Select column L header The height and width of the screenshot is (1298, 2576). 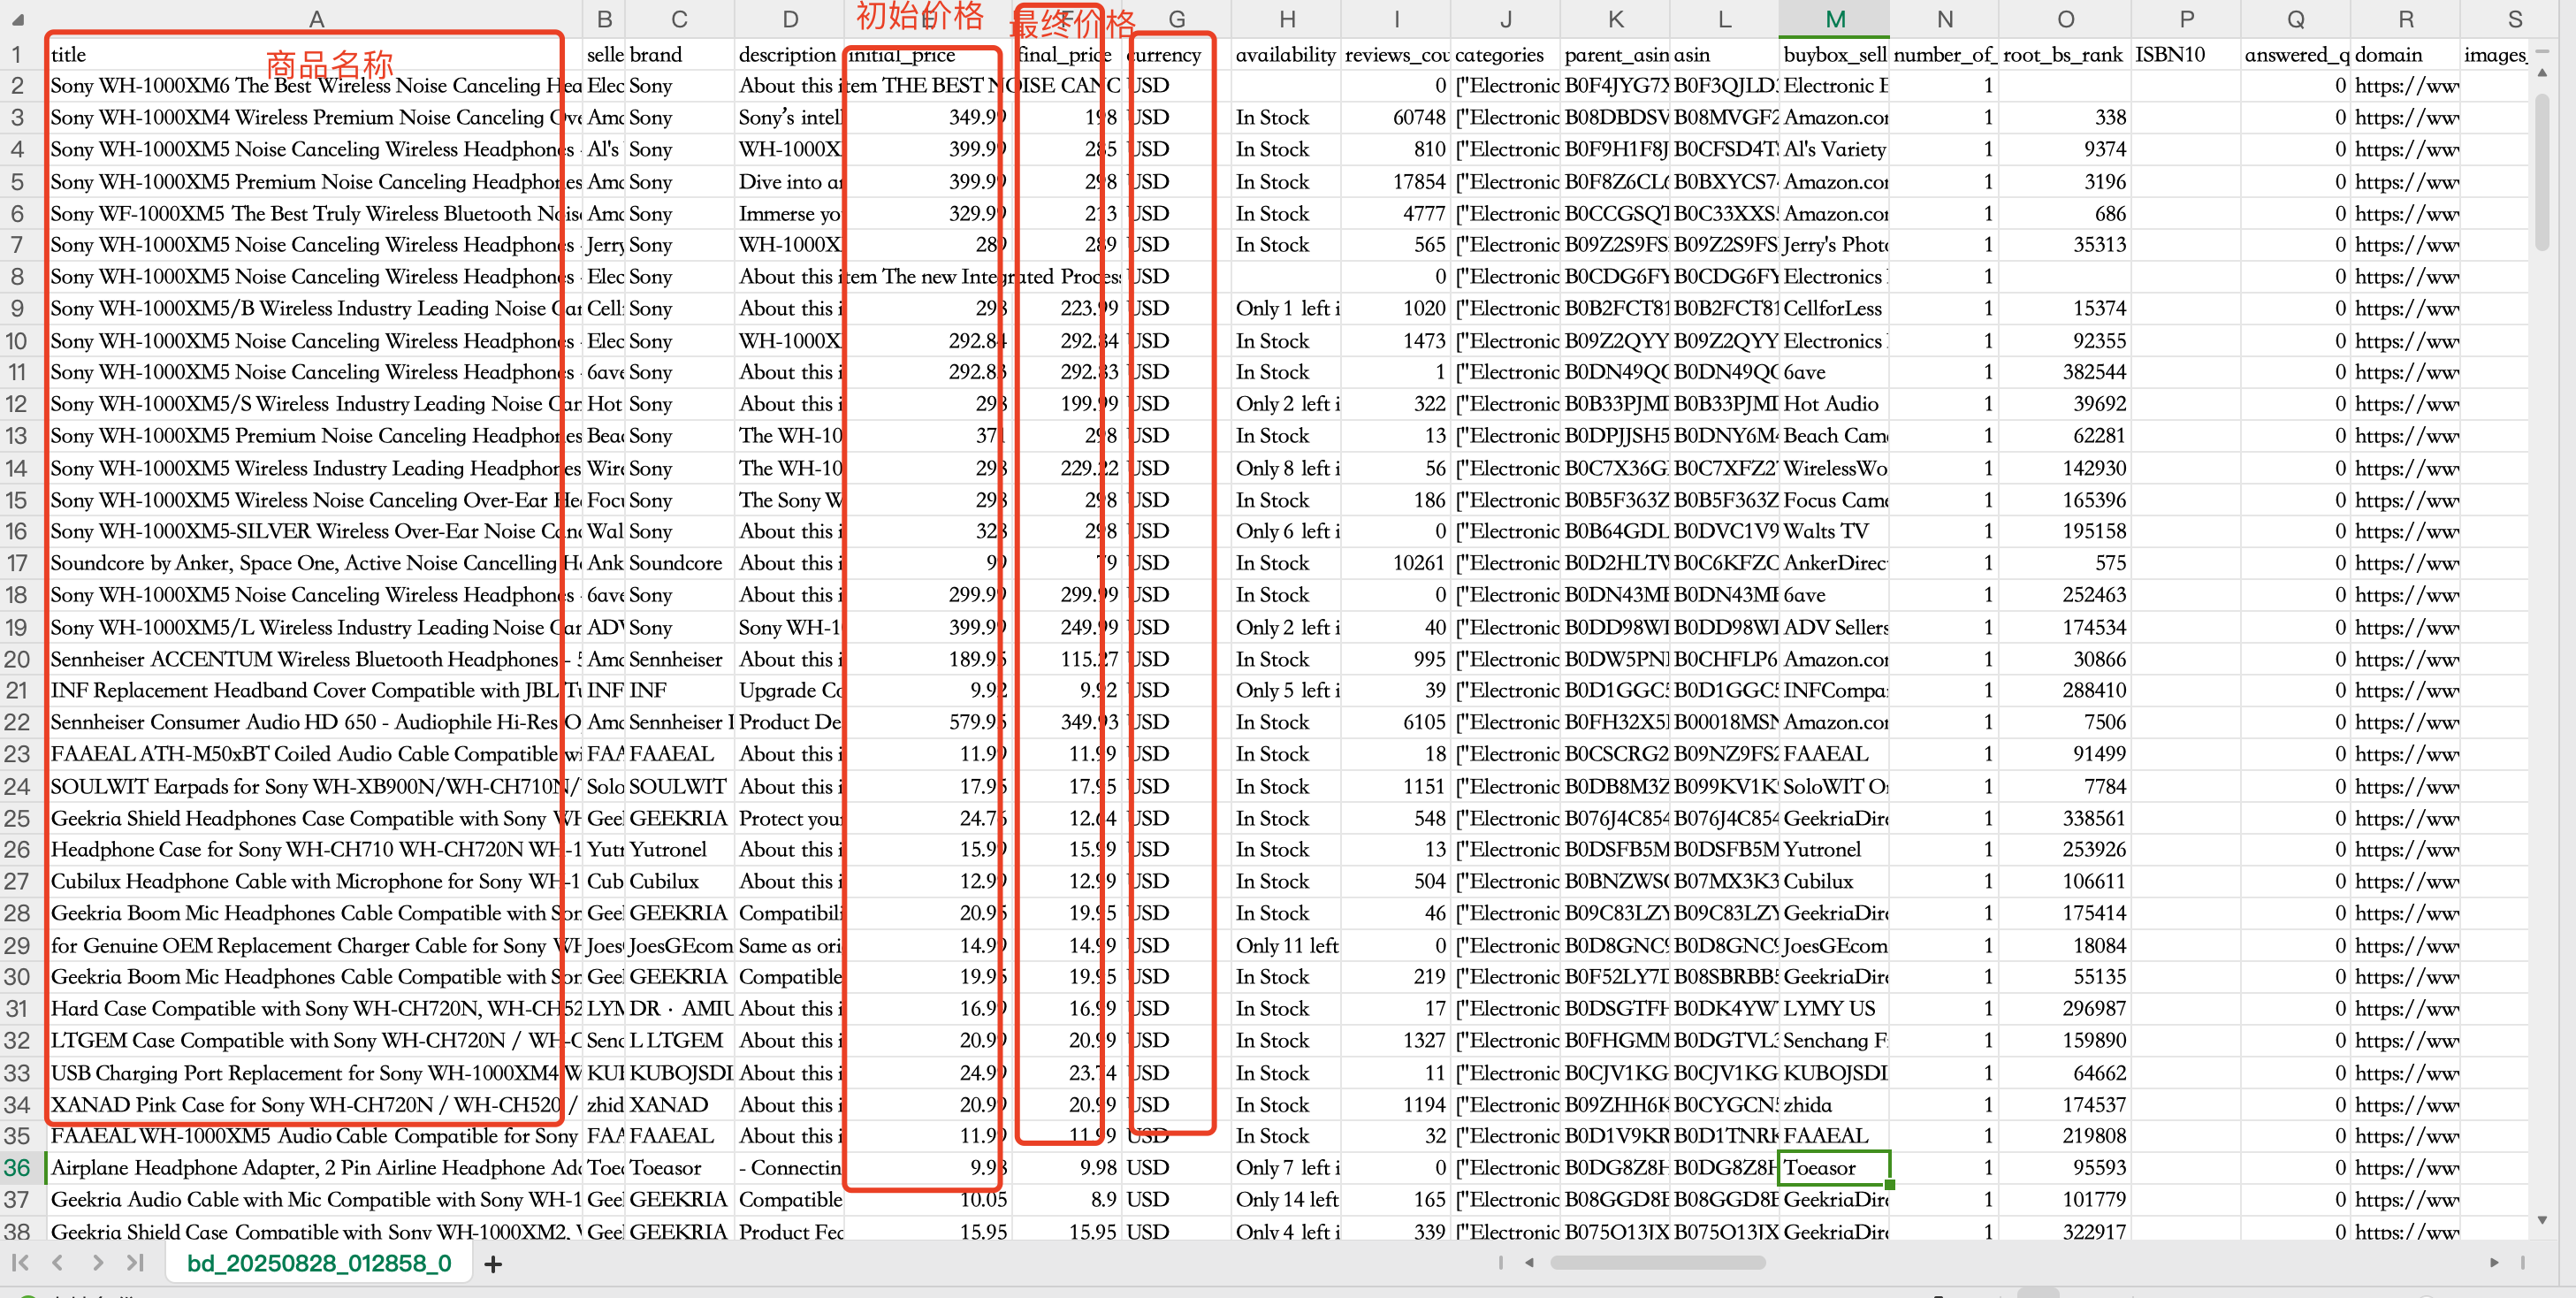pyautogui.click(x=1725, y=19)
